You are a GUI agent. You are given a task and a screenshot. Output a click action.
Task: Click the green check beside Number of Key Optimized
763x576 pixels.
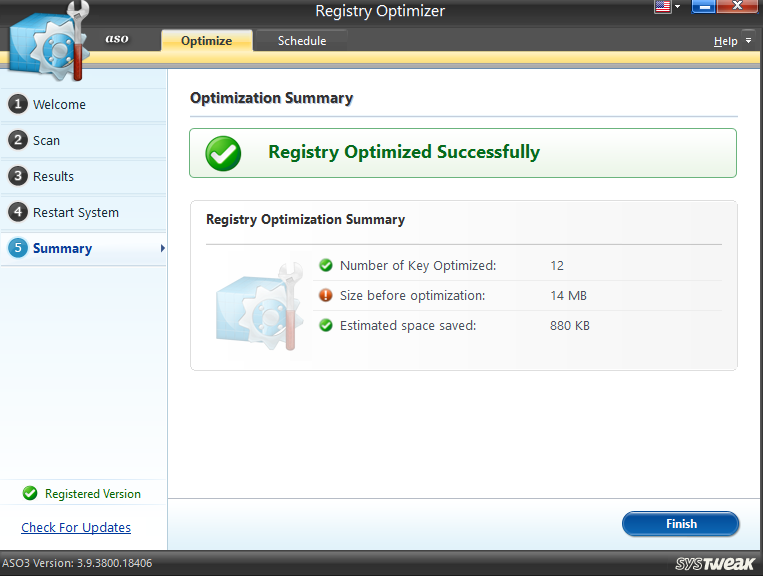point(326,265)
